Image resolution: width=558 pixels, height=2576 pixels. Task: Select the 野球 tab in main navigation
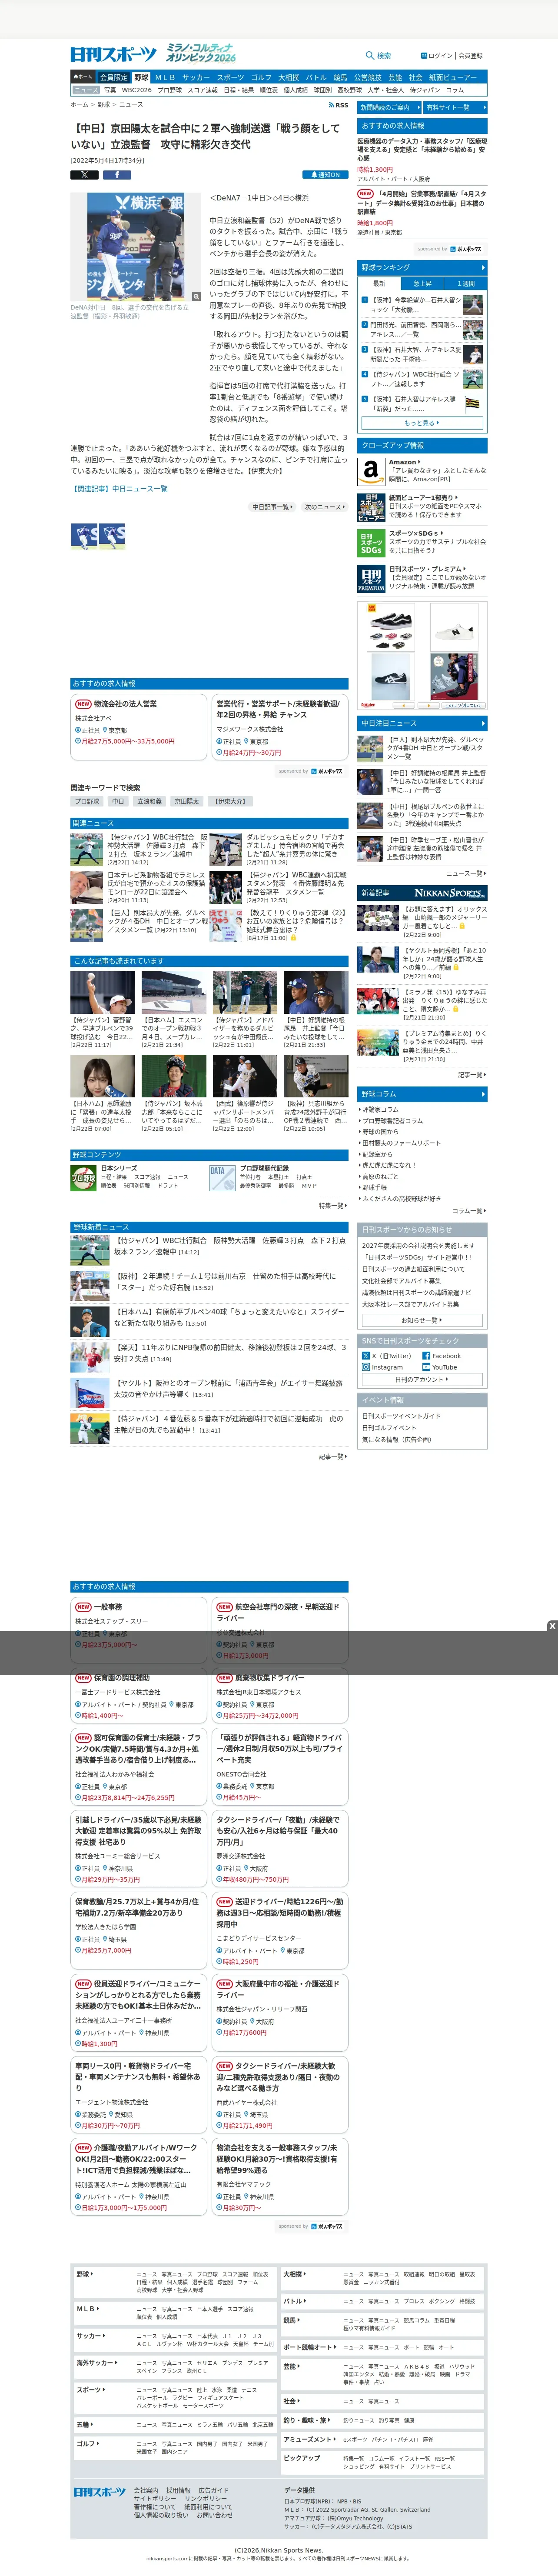tap(141, 77)
